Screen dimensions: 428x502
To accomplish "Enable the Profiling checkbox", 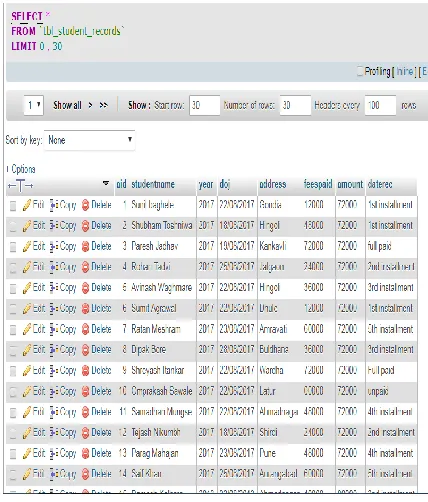I will click(x=360, y=71).
